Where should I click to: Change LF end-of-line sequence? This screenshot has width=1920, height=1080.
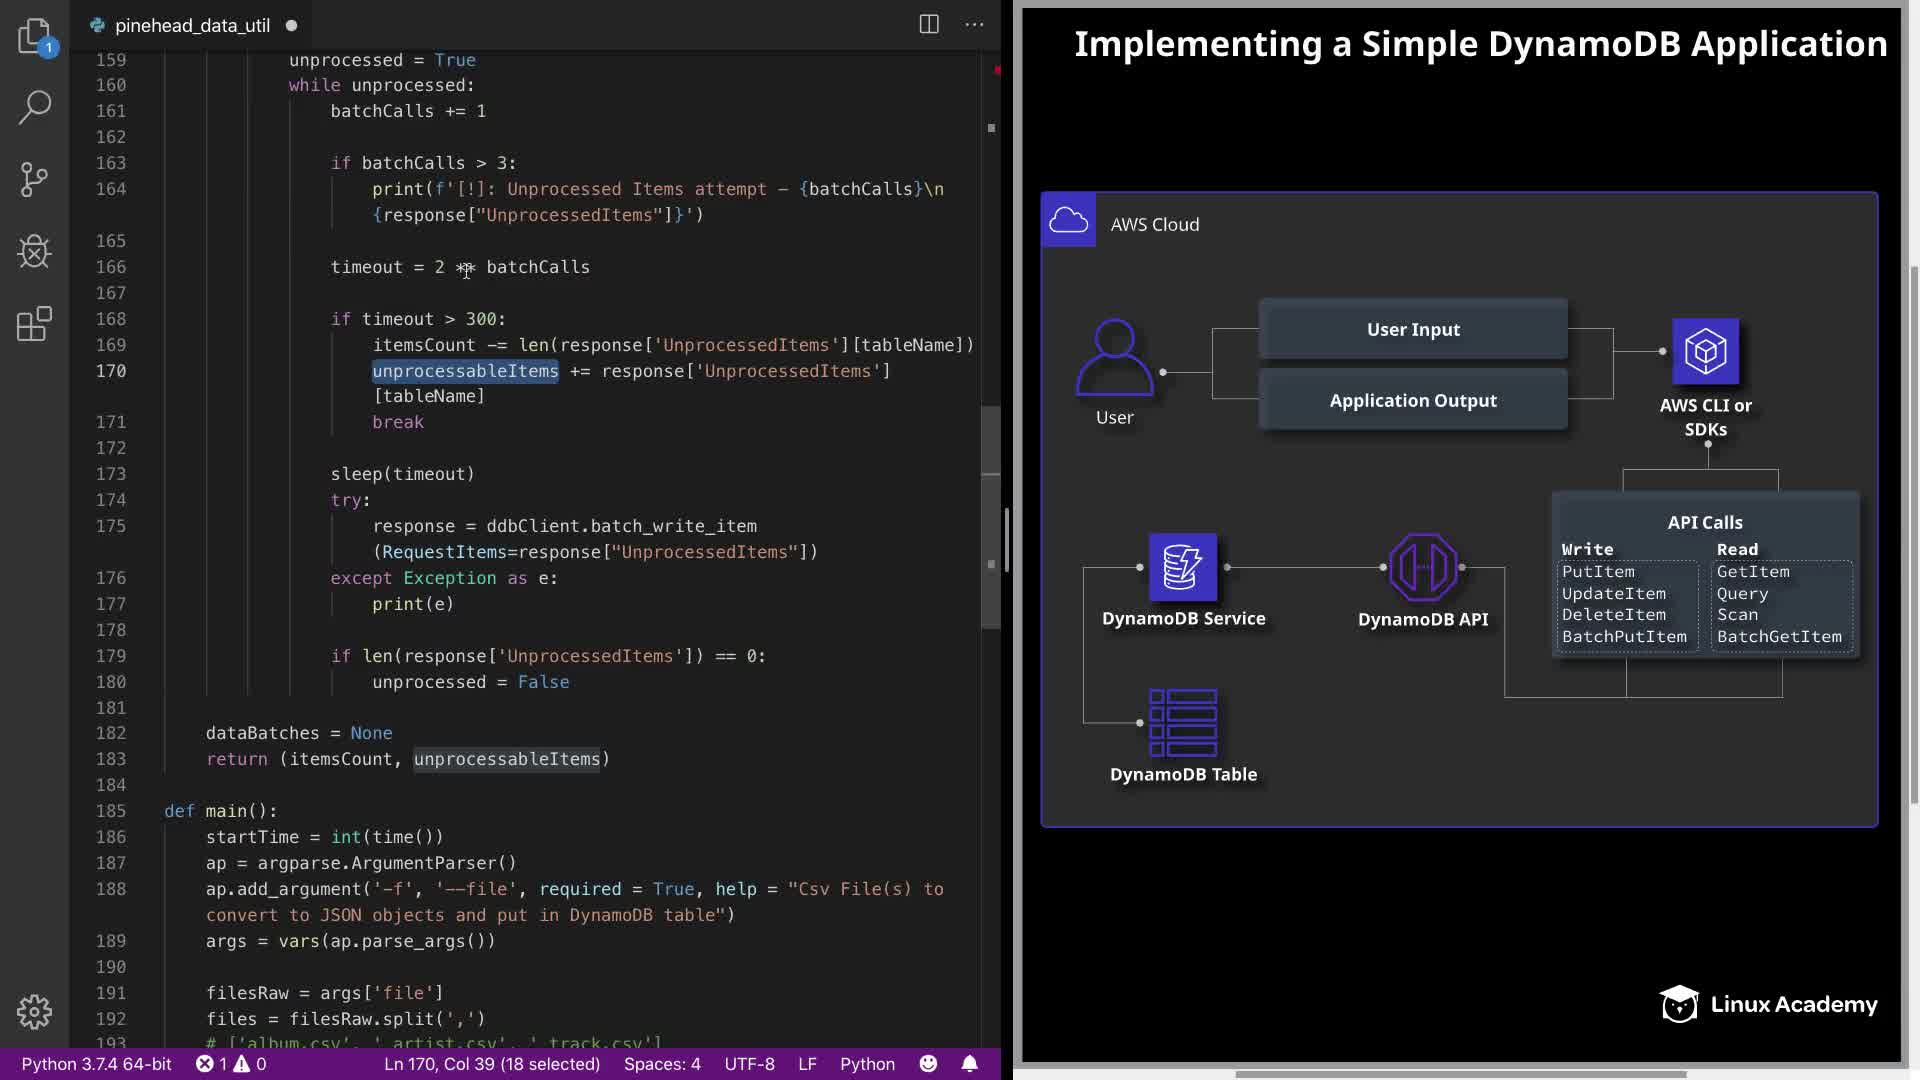point(807,1063)
